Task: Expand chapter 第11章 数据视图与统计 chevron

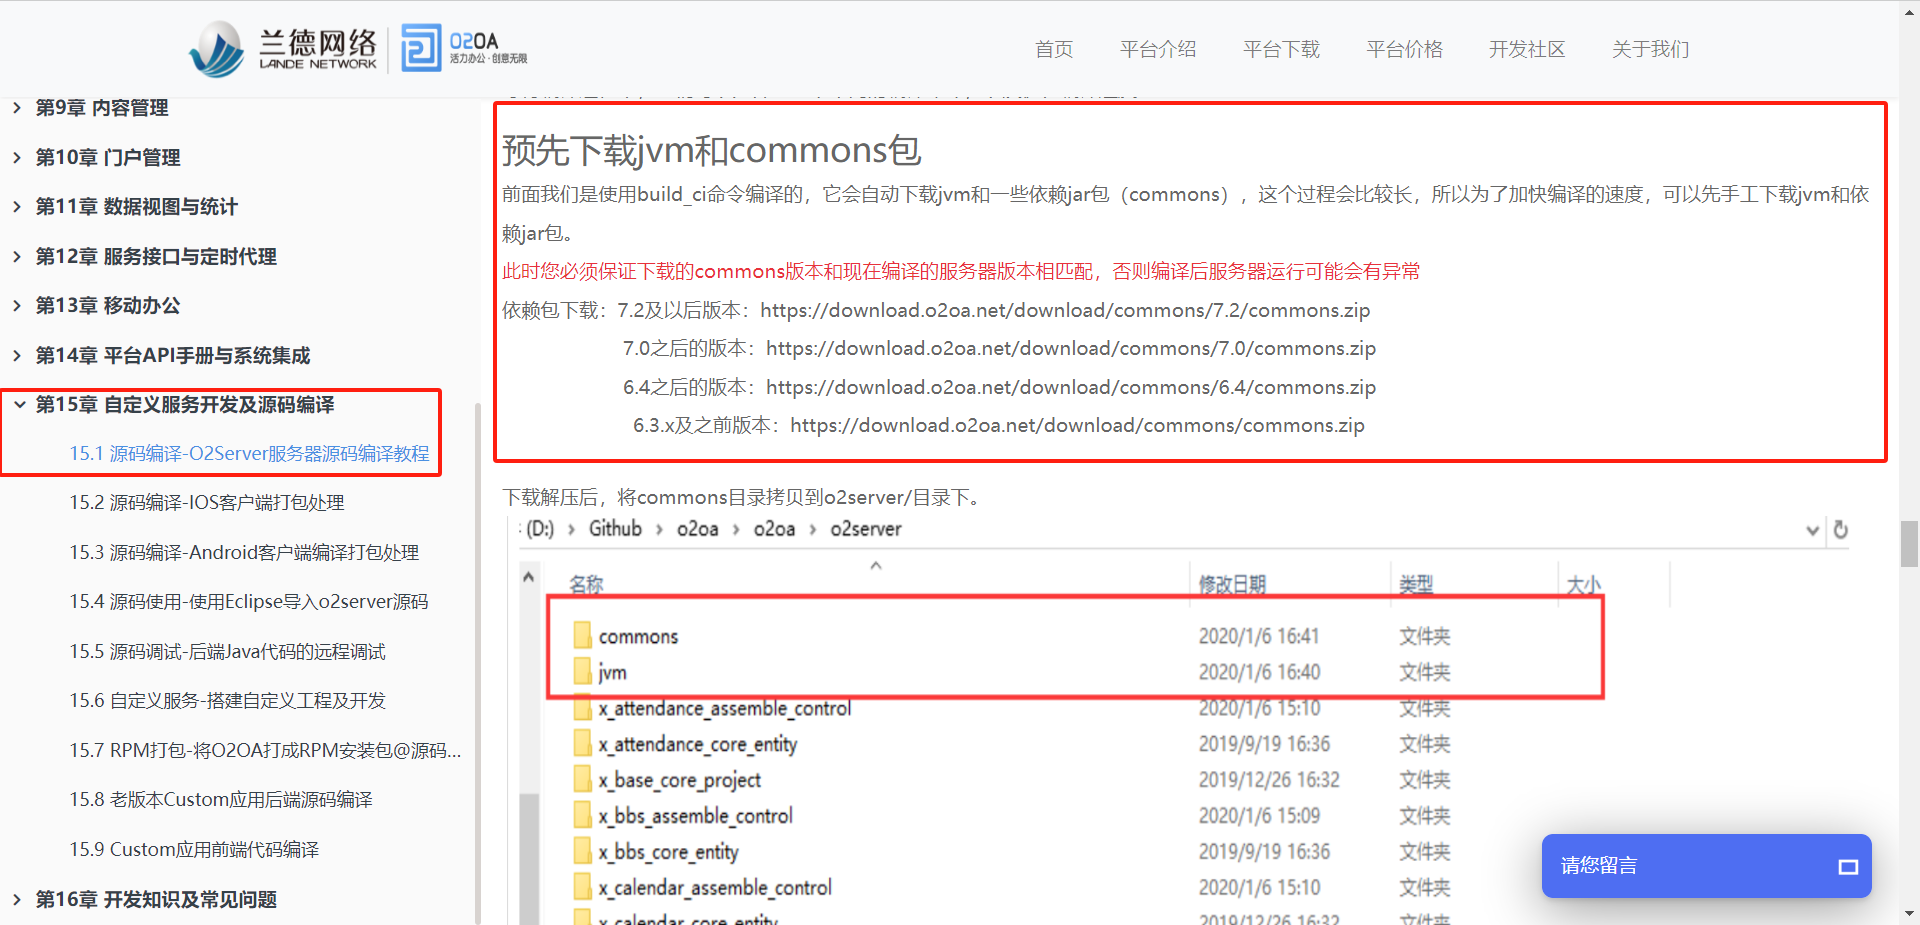Action: pyautogui.click(x=17, y=207)
